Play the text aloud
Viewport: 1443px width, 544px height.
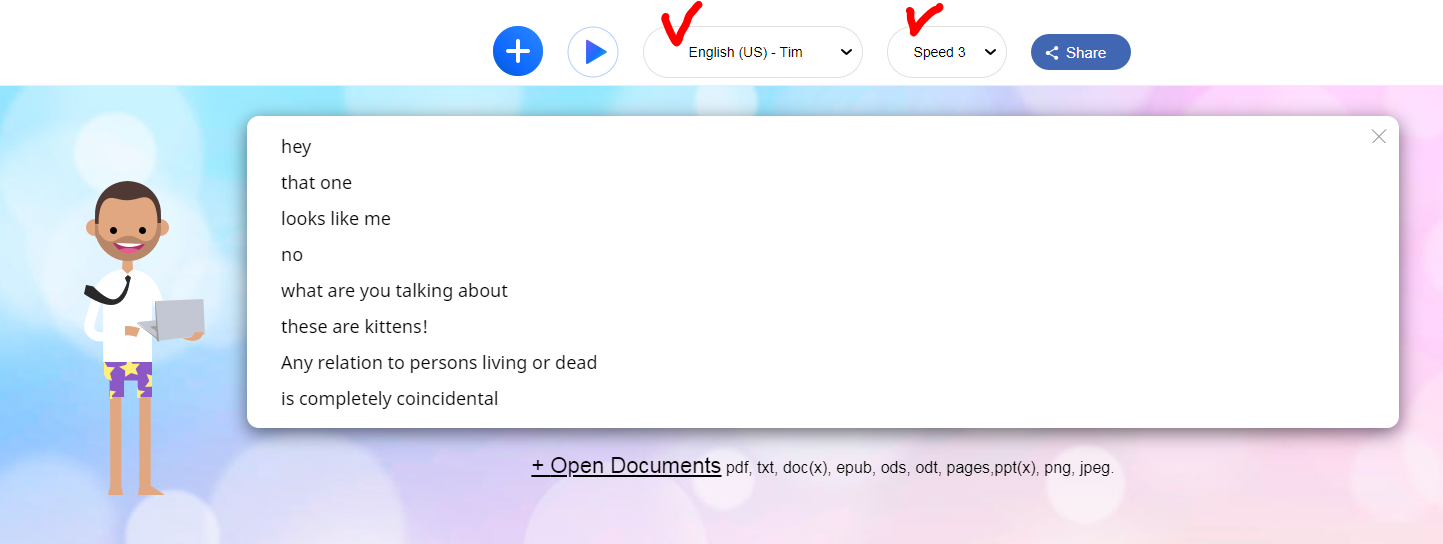pos(593,52)
